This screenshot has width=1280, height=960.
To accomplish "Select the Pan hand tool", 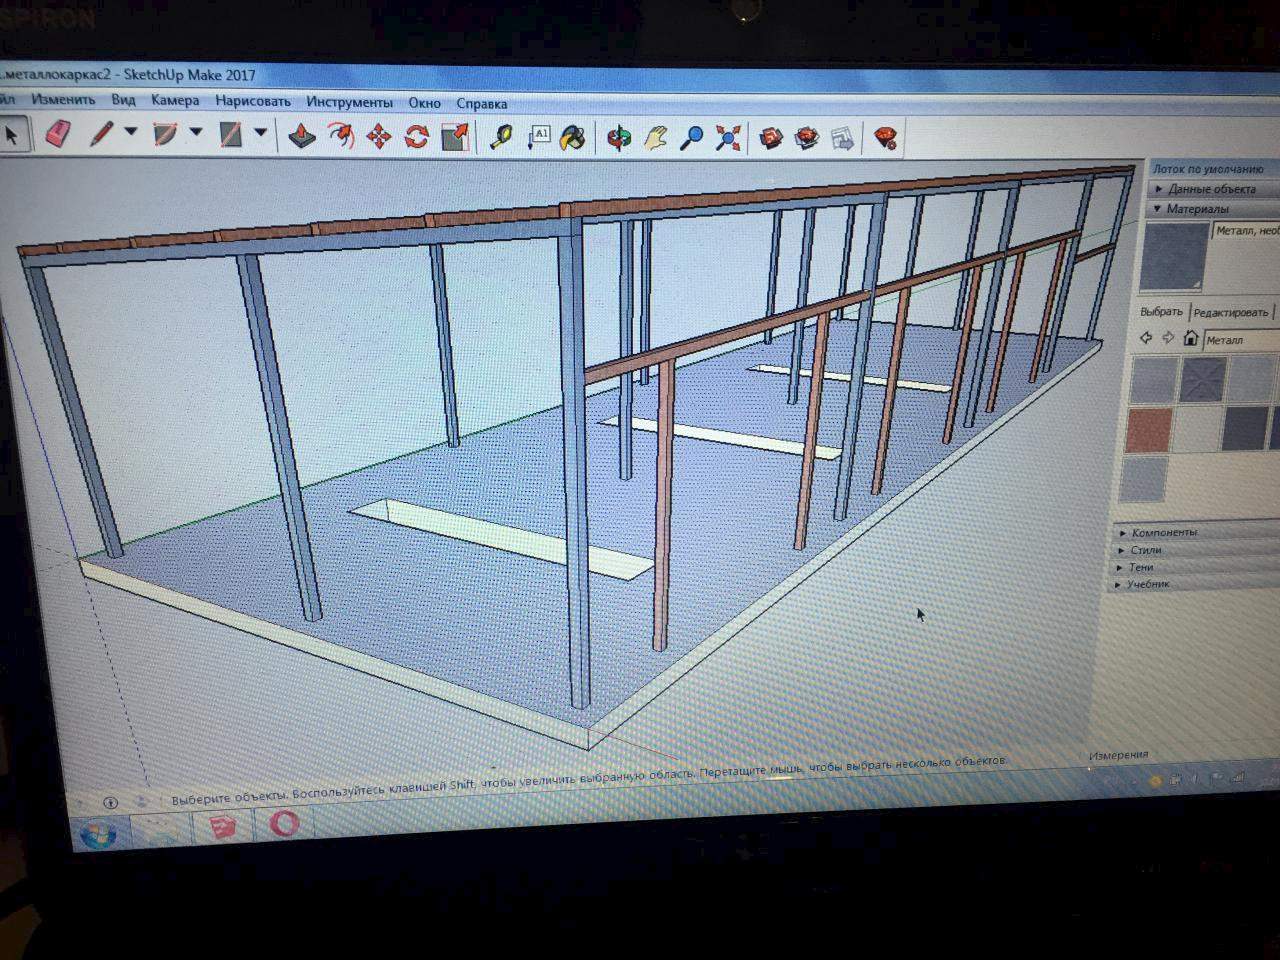I will 655,137.
